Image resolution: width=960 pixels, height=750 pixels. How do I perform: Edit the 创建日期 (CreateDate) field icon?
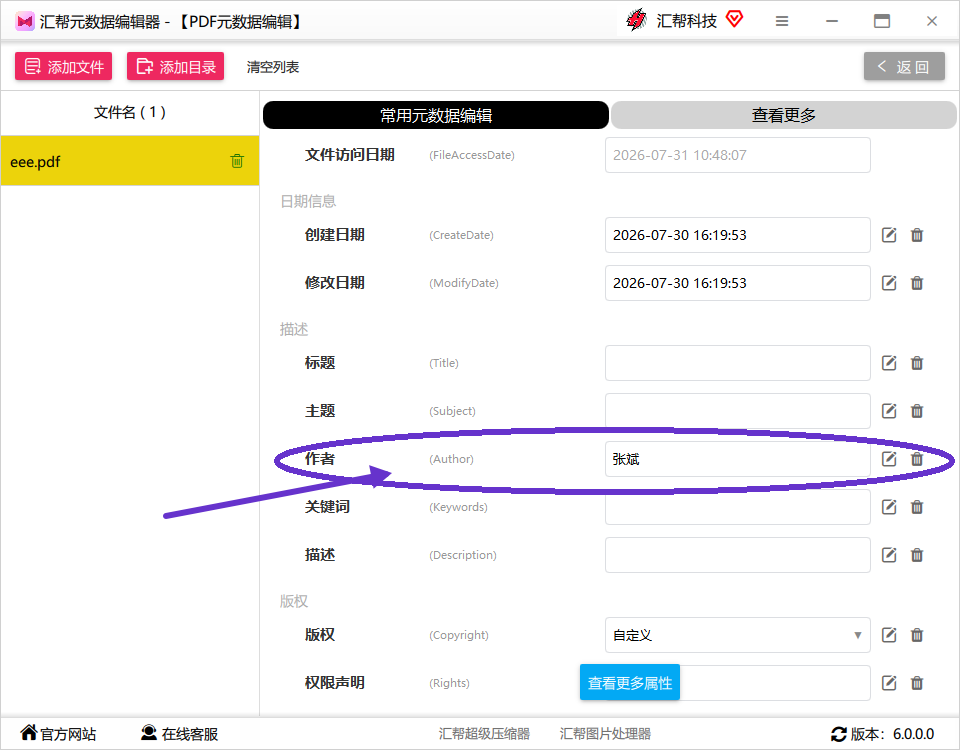tap(889, 235)
